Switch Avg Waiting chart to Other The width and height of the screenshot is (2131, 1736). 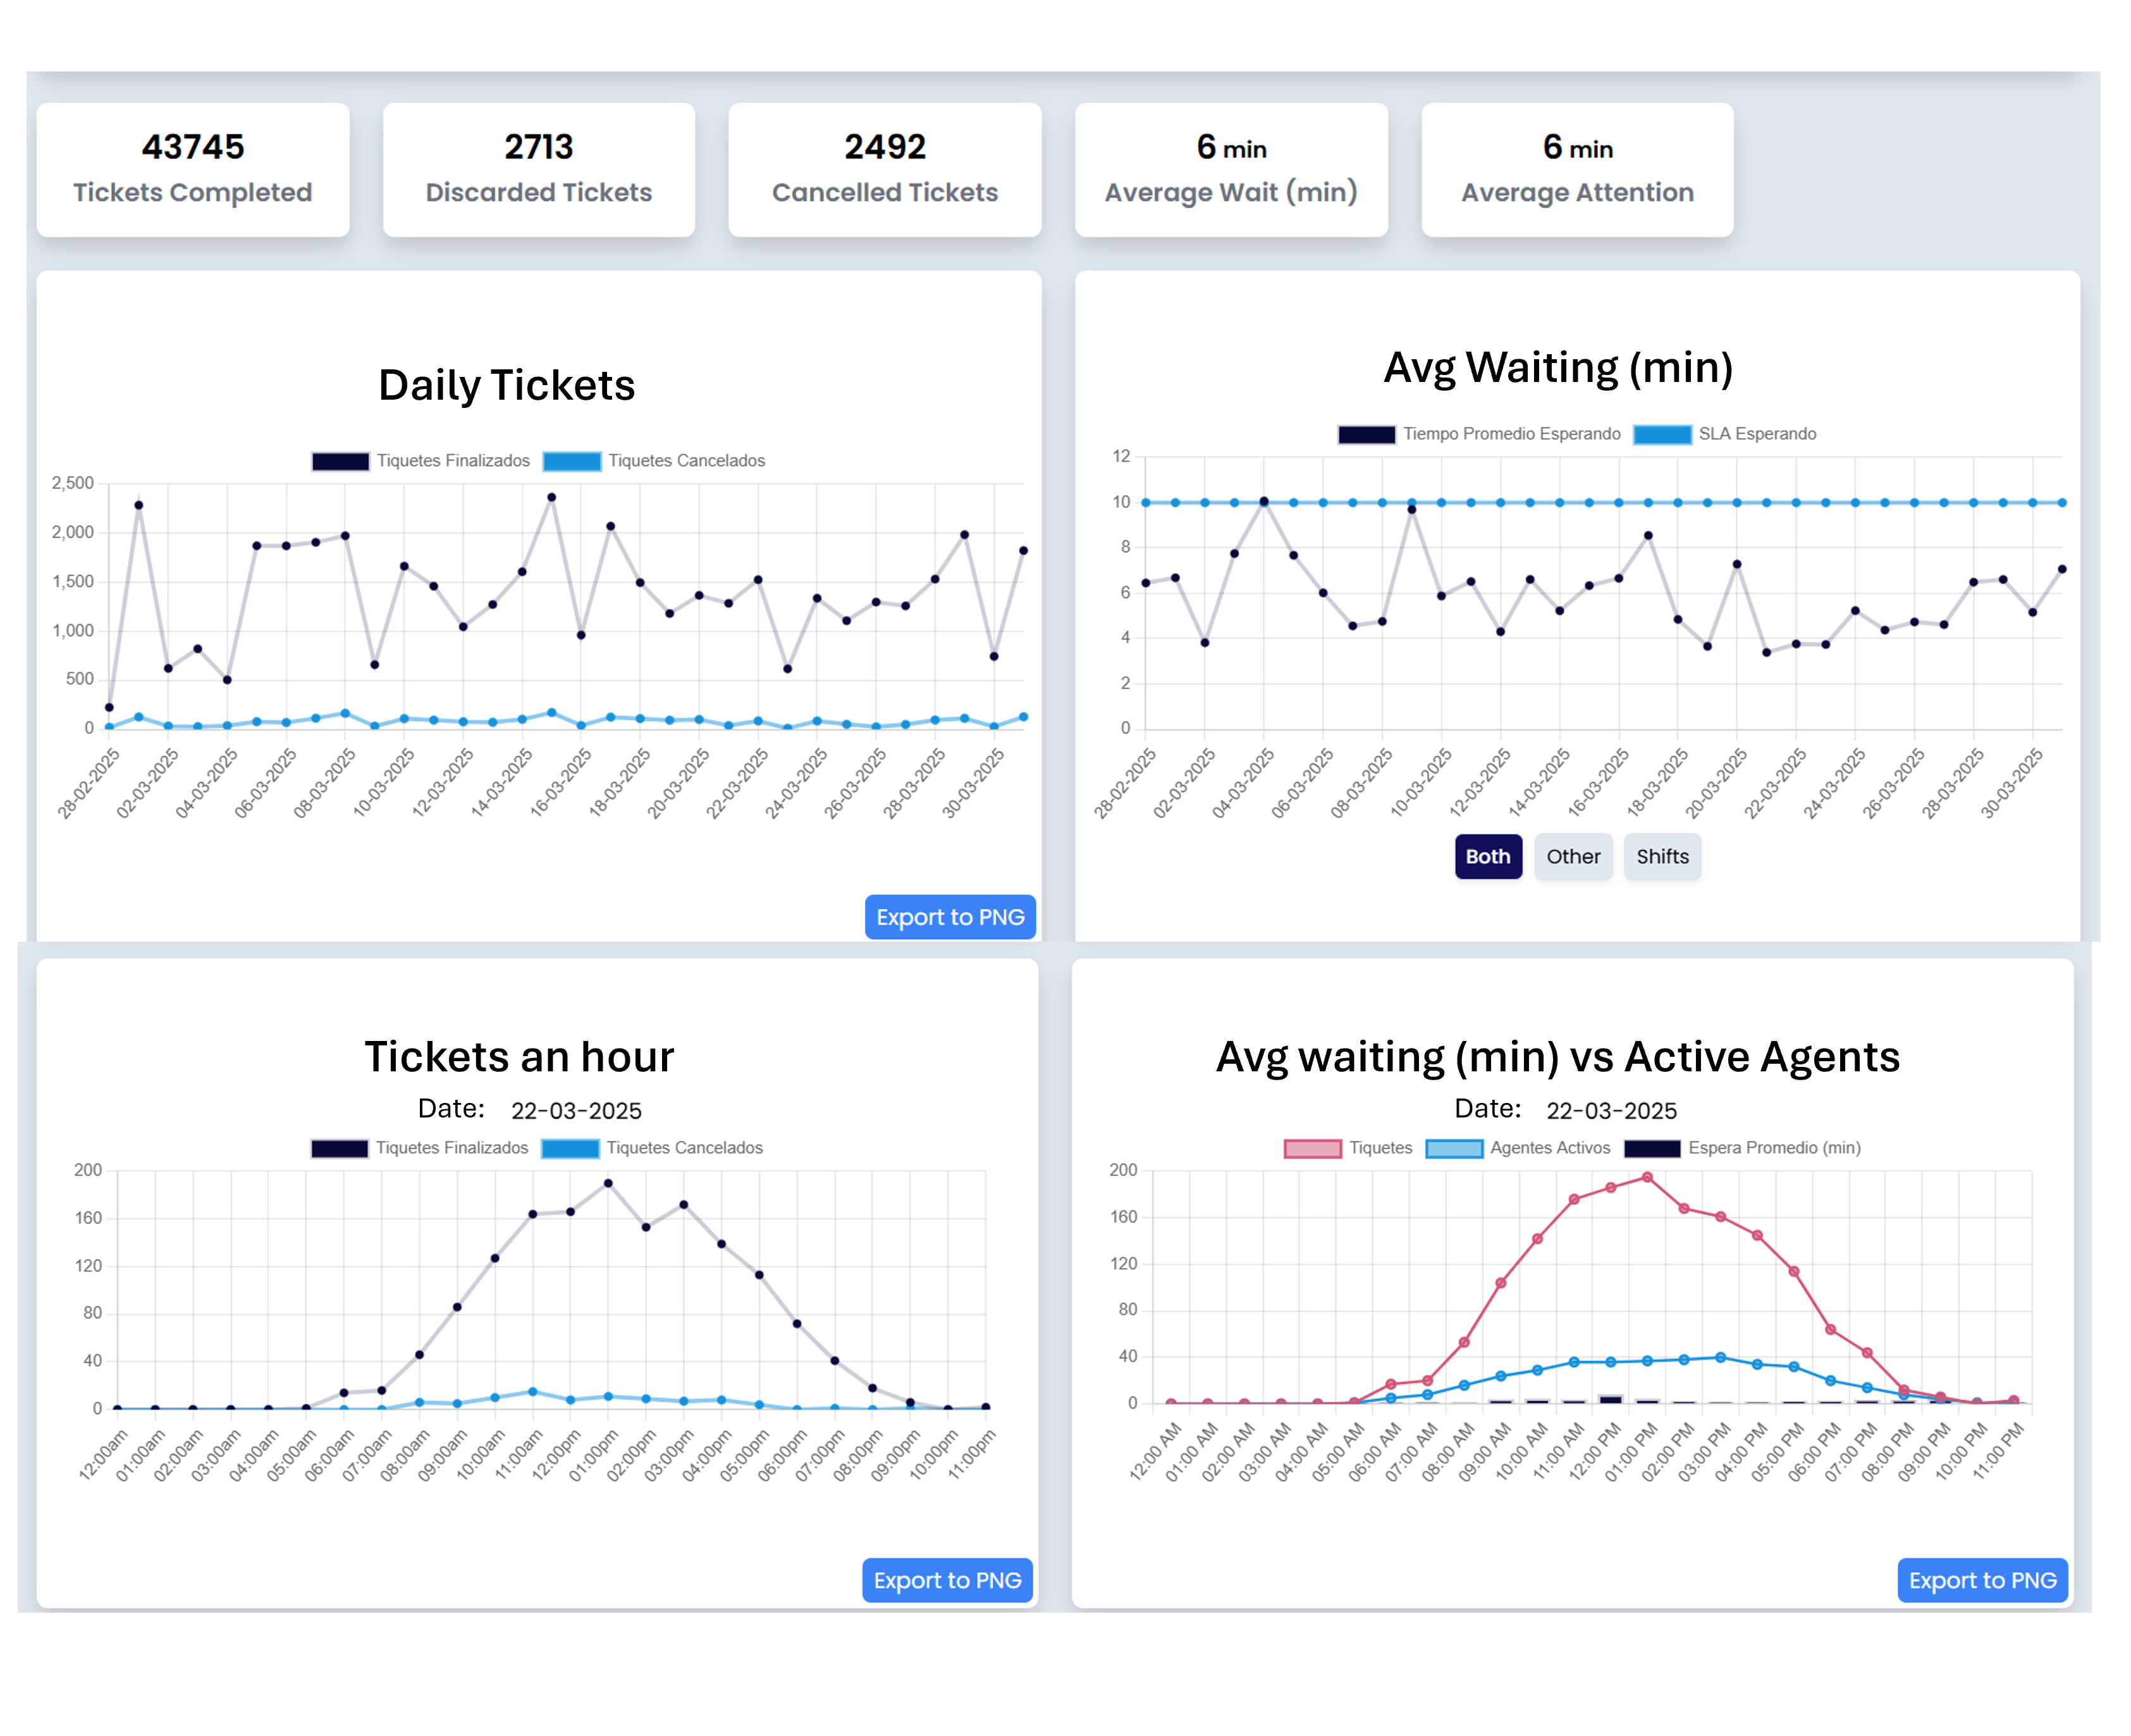[1572, 857]
